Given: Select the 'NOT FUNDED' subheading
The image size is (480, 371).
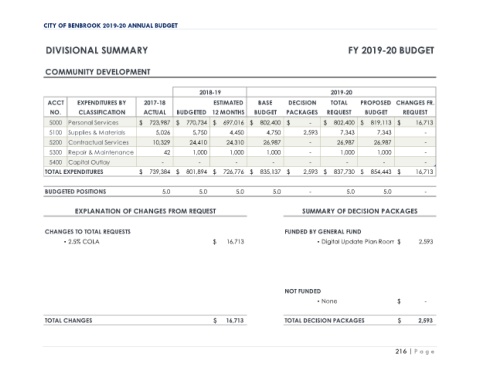Looking at the screenshot, I should pos(303,291).
